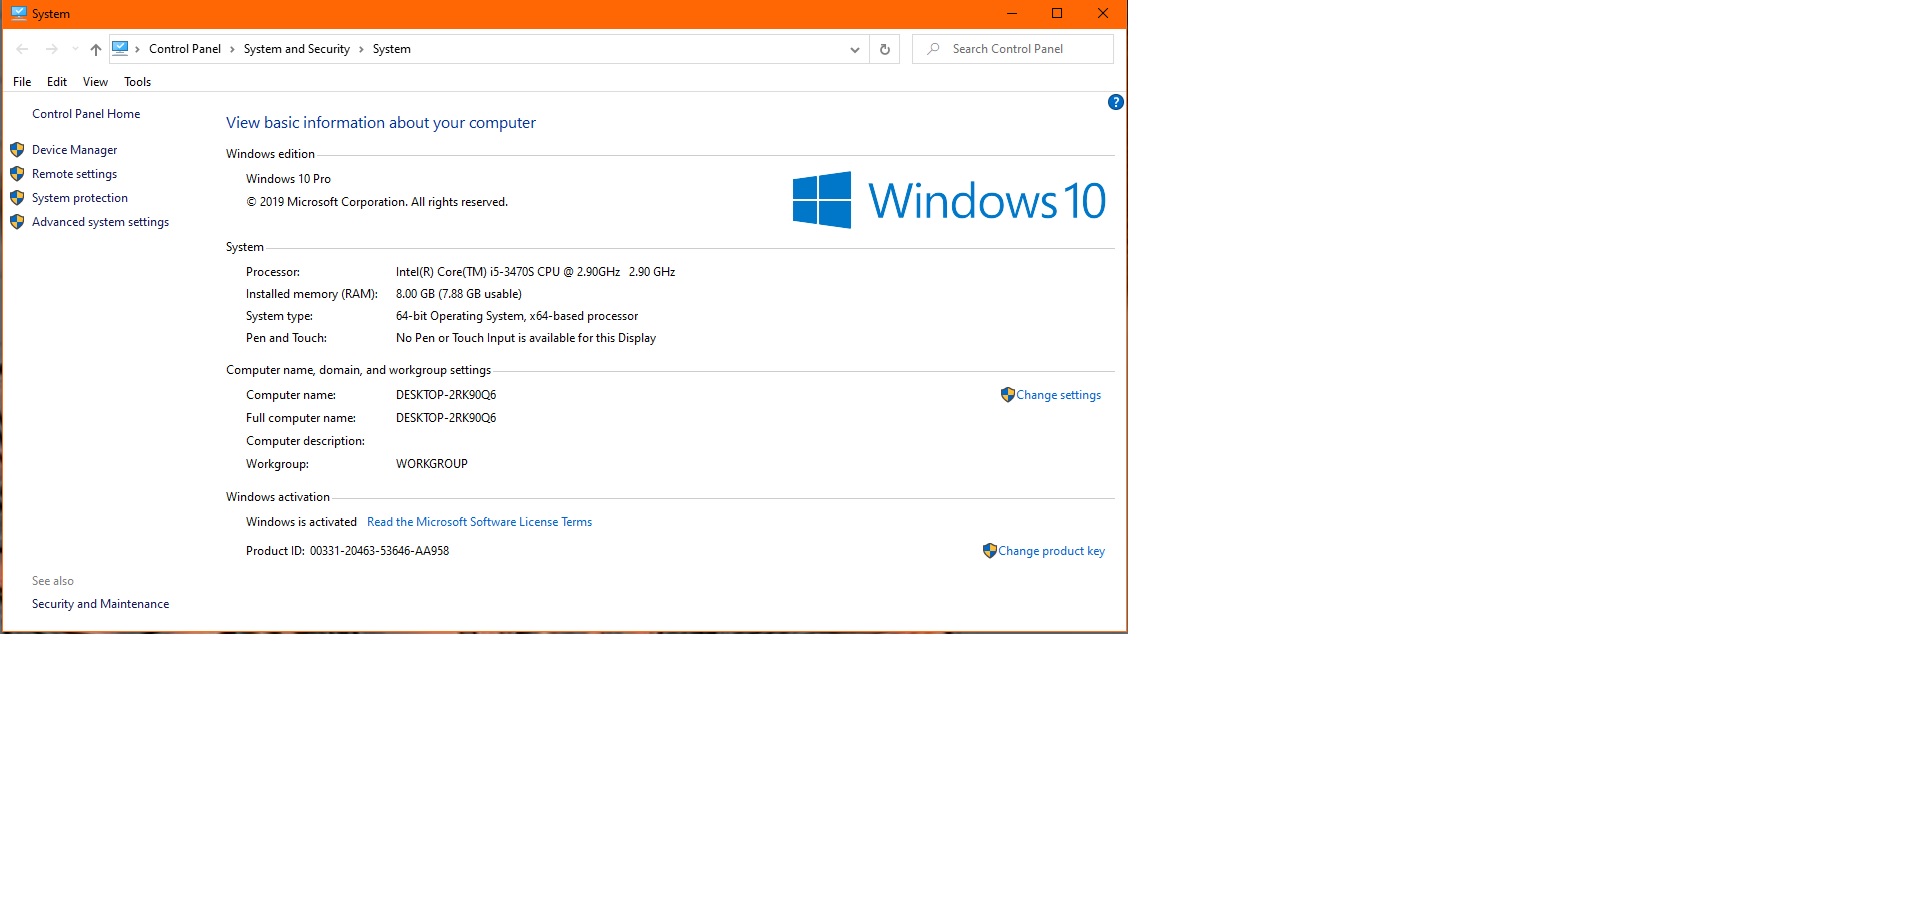Close the System window
Screen dimensions: 1914x910
pos(1103,13)
